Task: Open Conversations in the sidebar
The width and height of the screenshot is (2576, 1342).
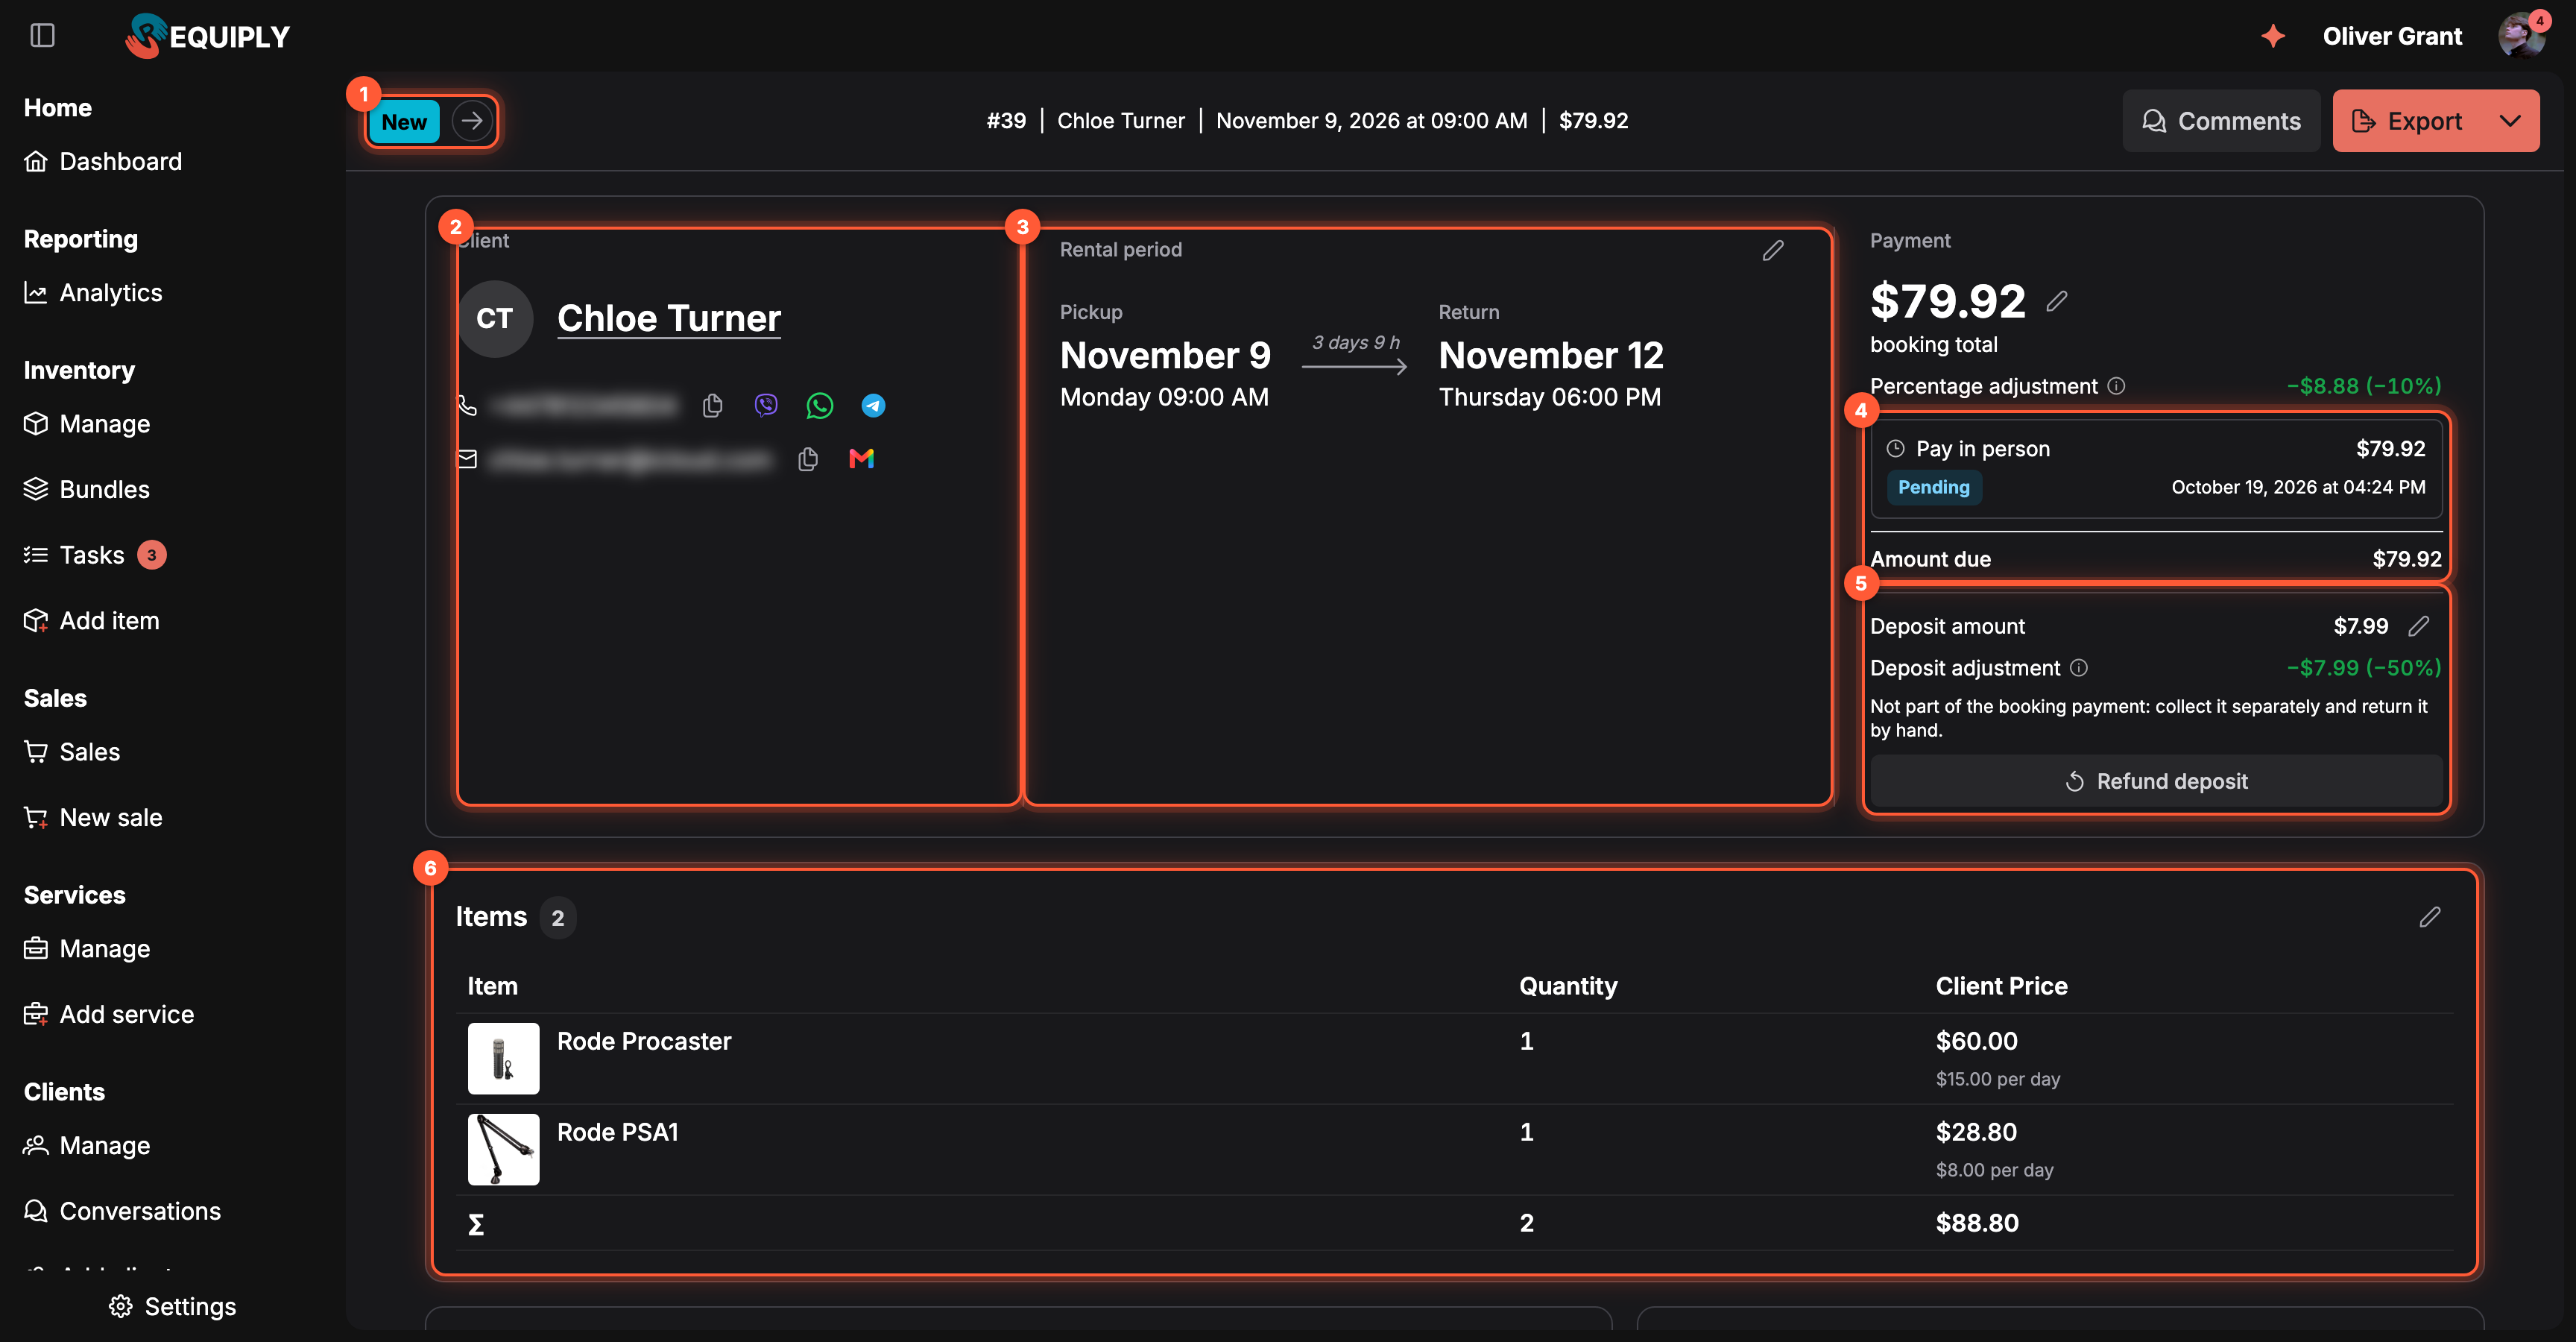Action: click(122, 1211)
